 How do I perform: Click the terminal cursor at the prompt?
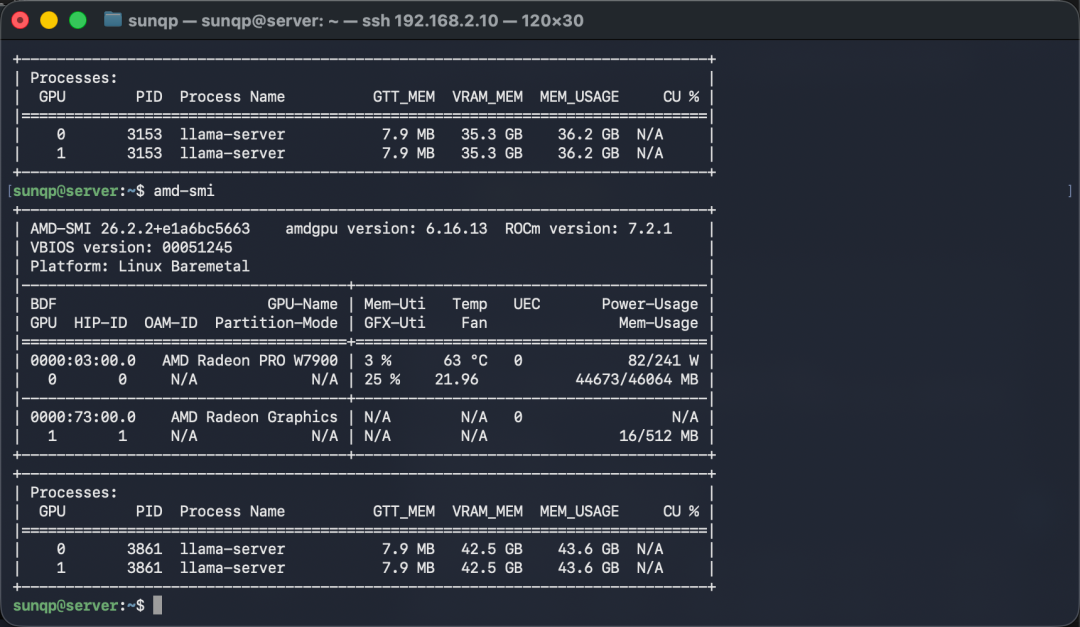point(158,605)
